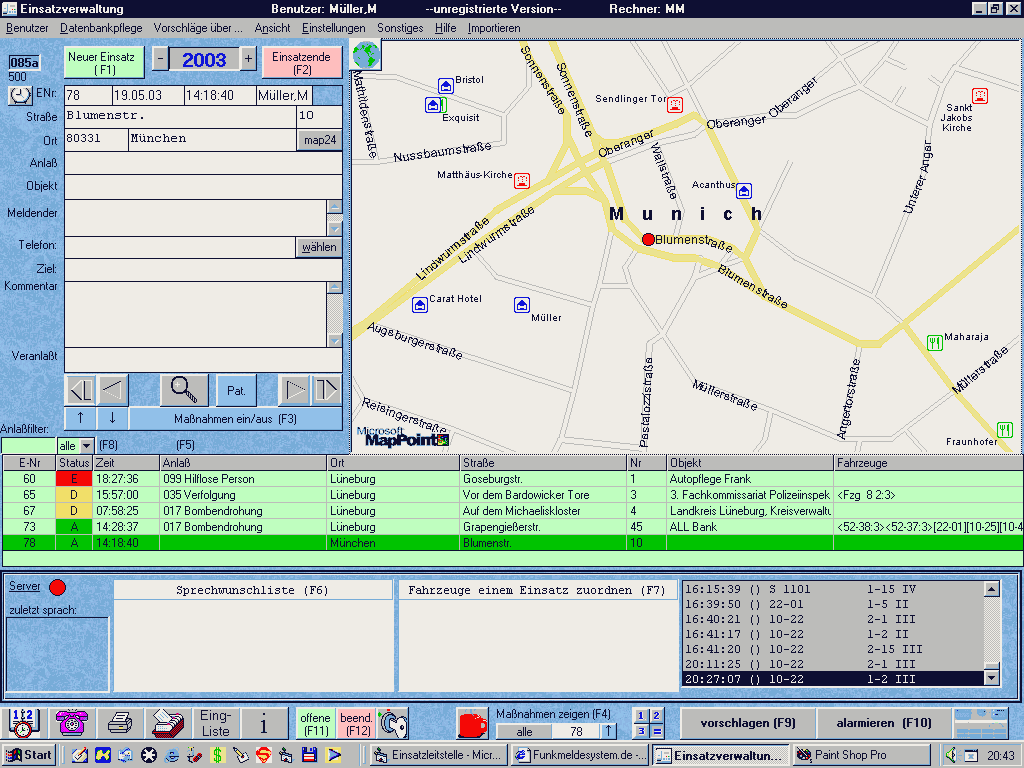Click the magnifying glass search button

(183, 390)
